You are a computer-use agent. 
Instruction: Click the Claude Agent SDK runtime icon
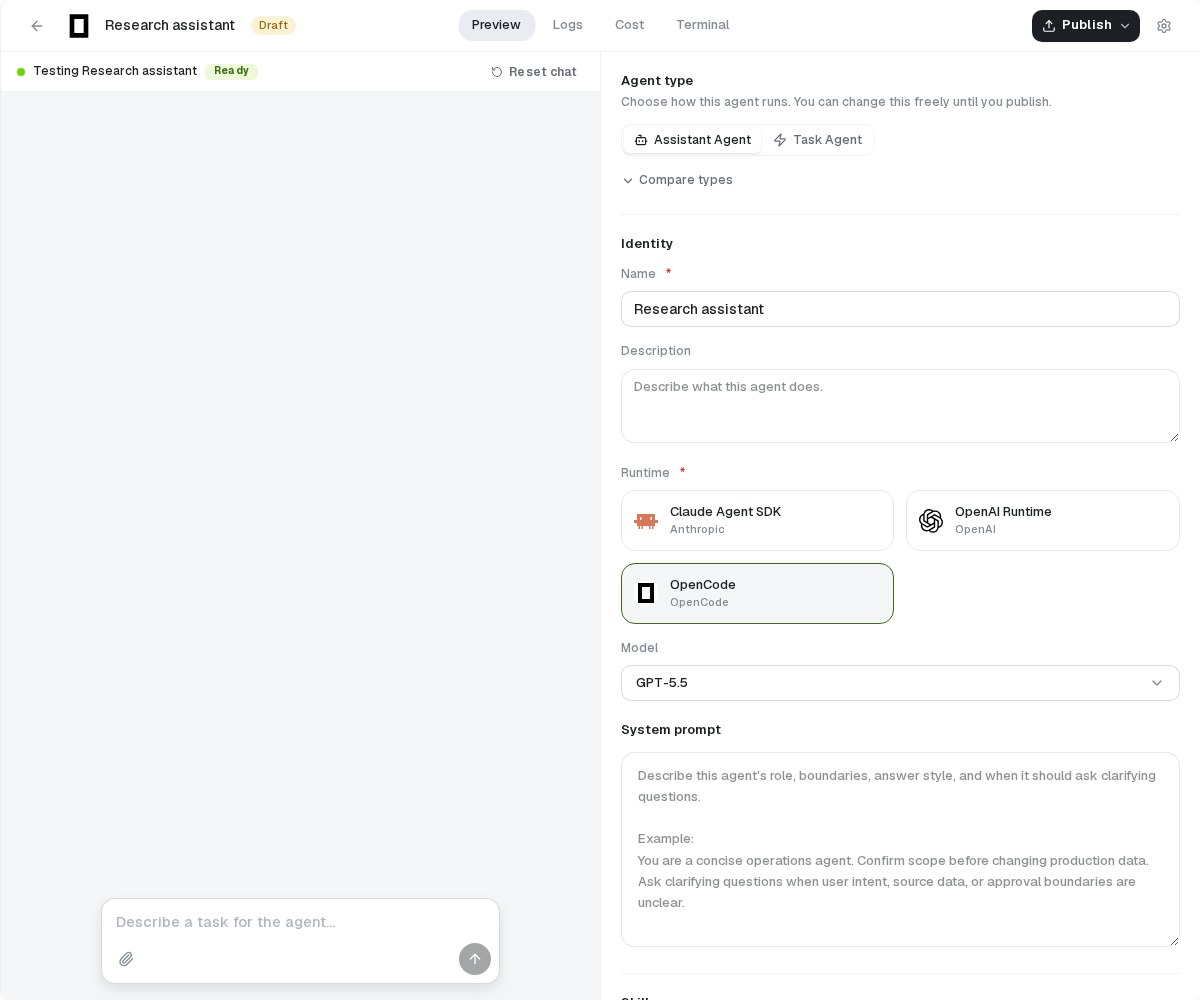point(646,521)
